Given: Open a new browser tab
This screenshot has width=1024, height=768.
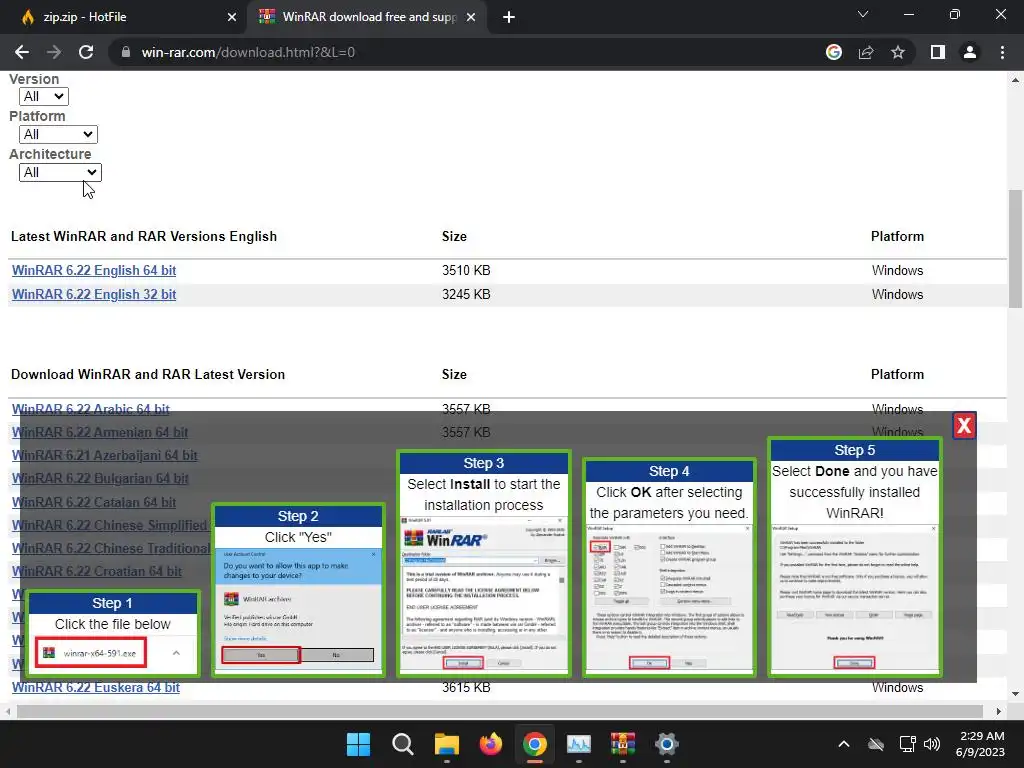Looking at the screenshot, I should (x=509, y=17).
